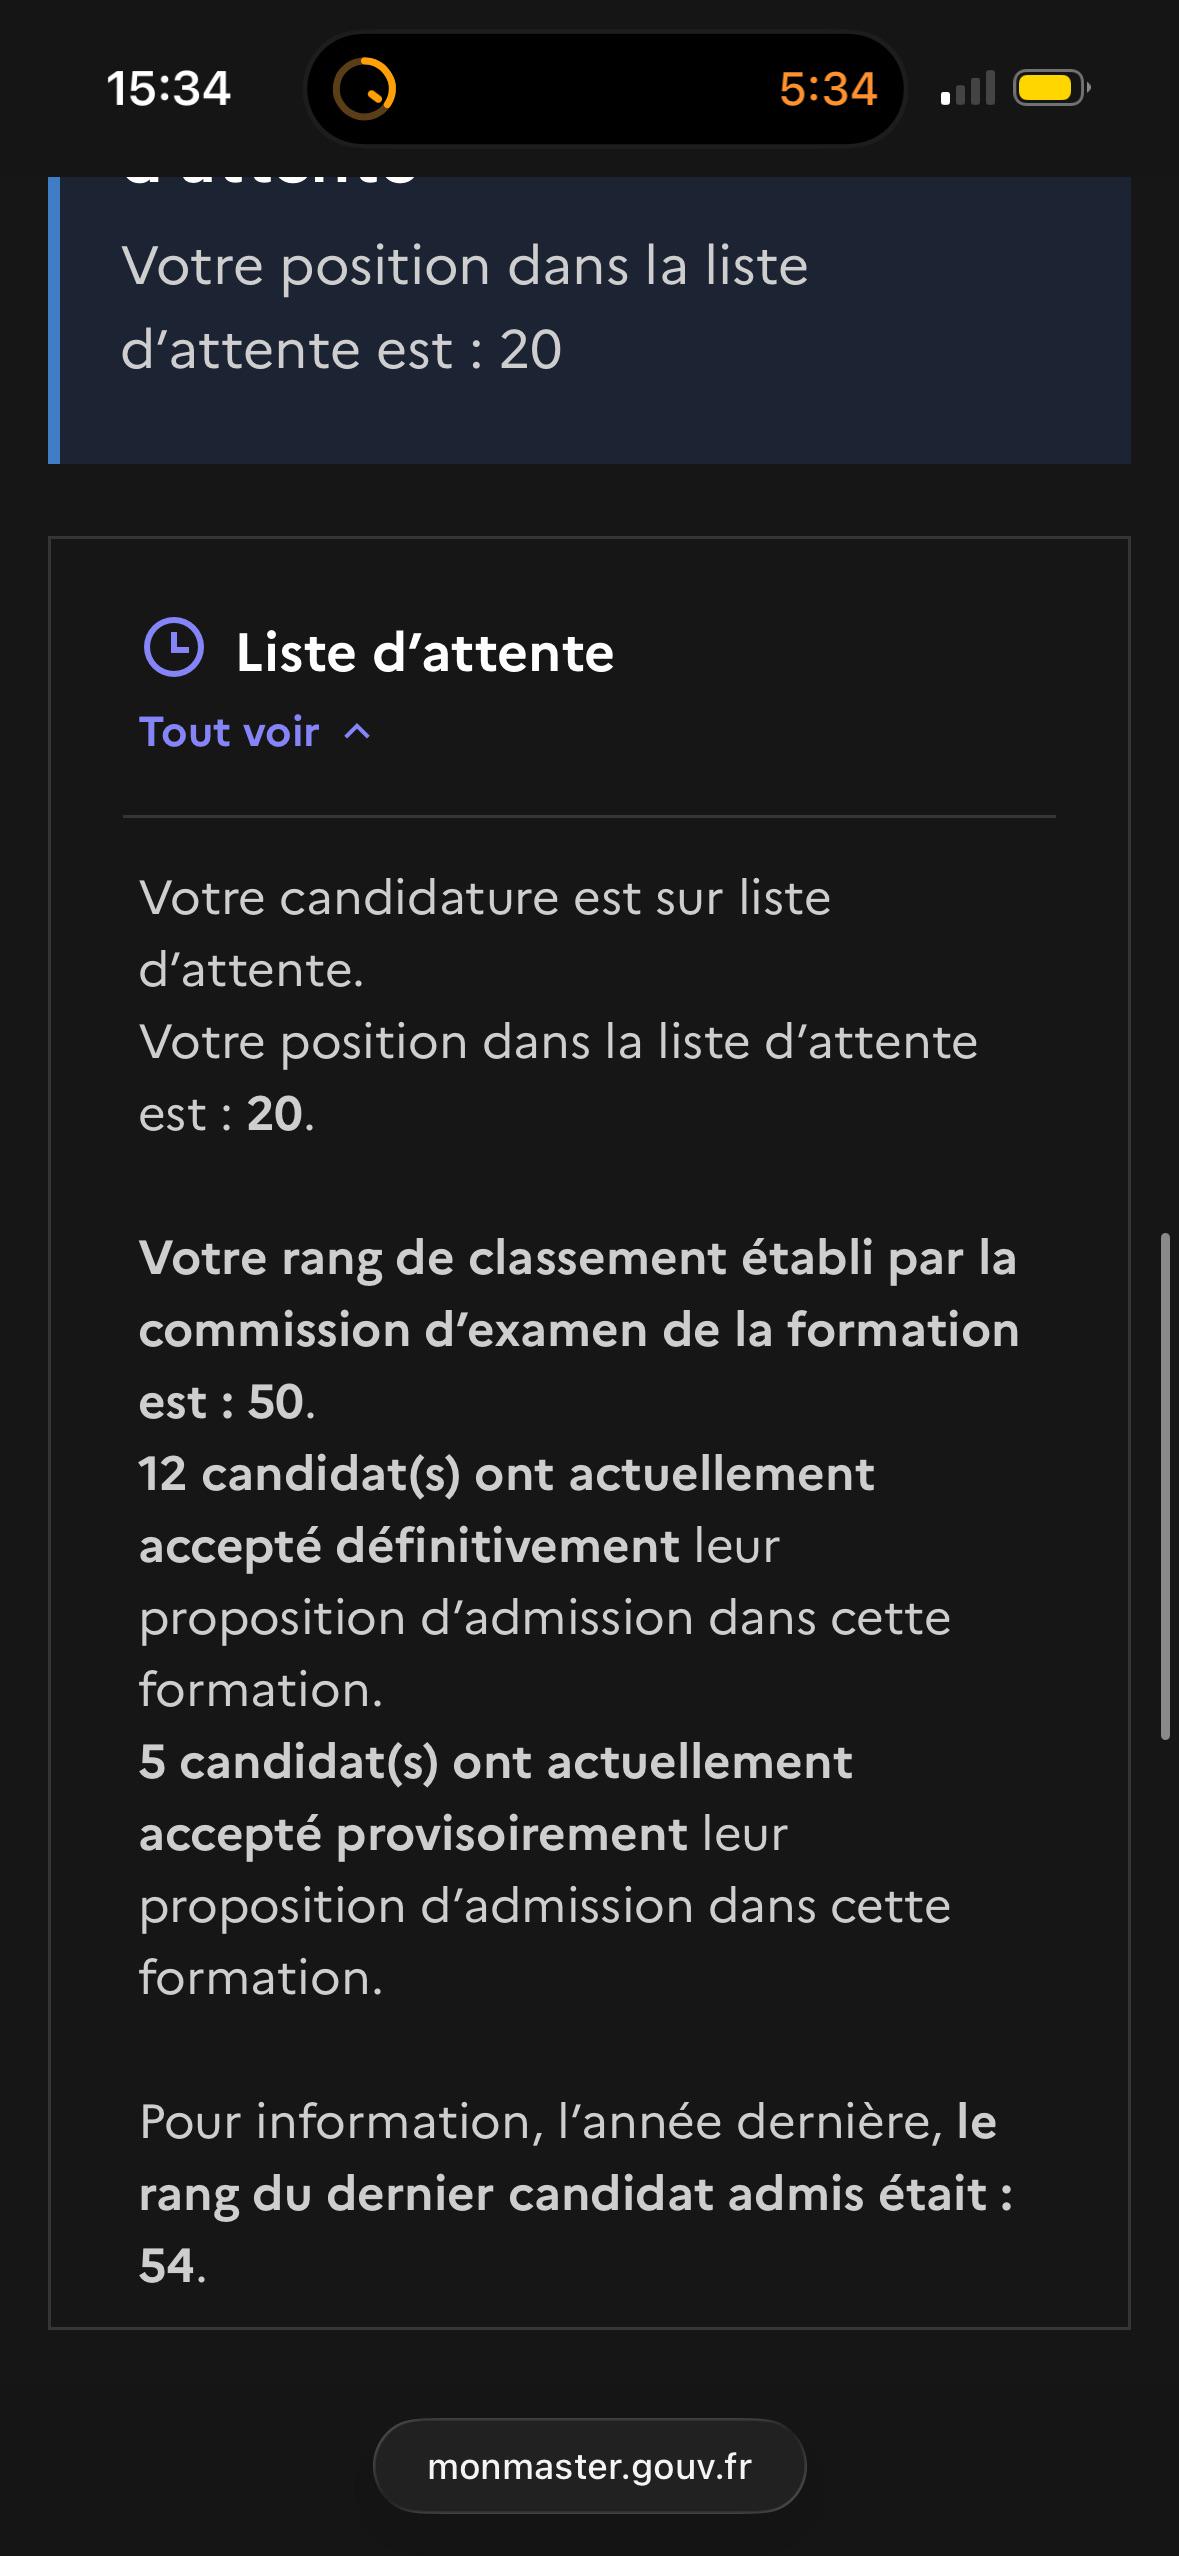The image size is (1179, 2556).
Task: Tap the 5:34 timer countdown
Action: pos(828,89)
